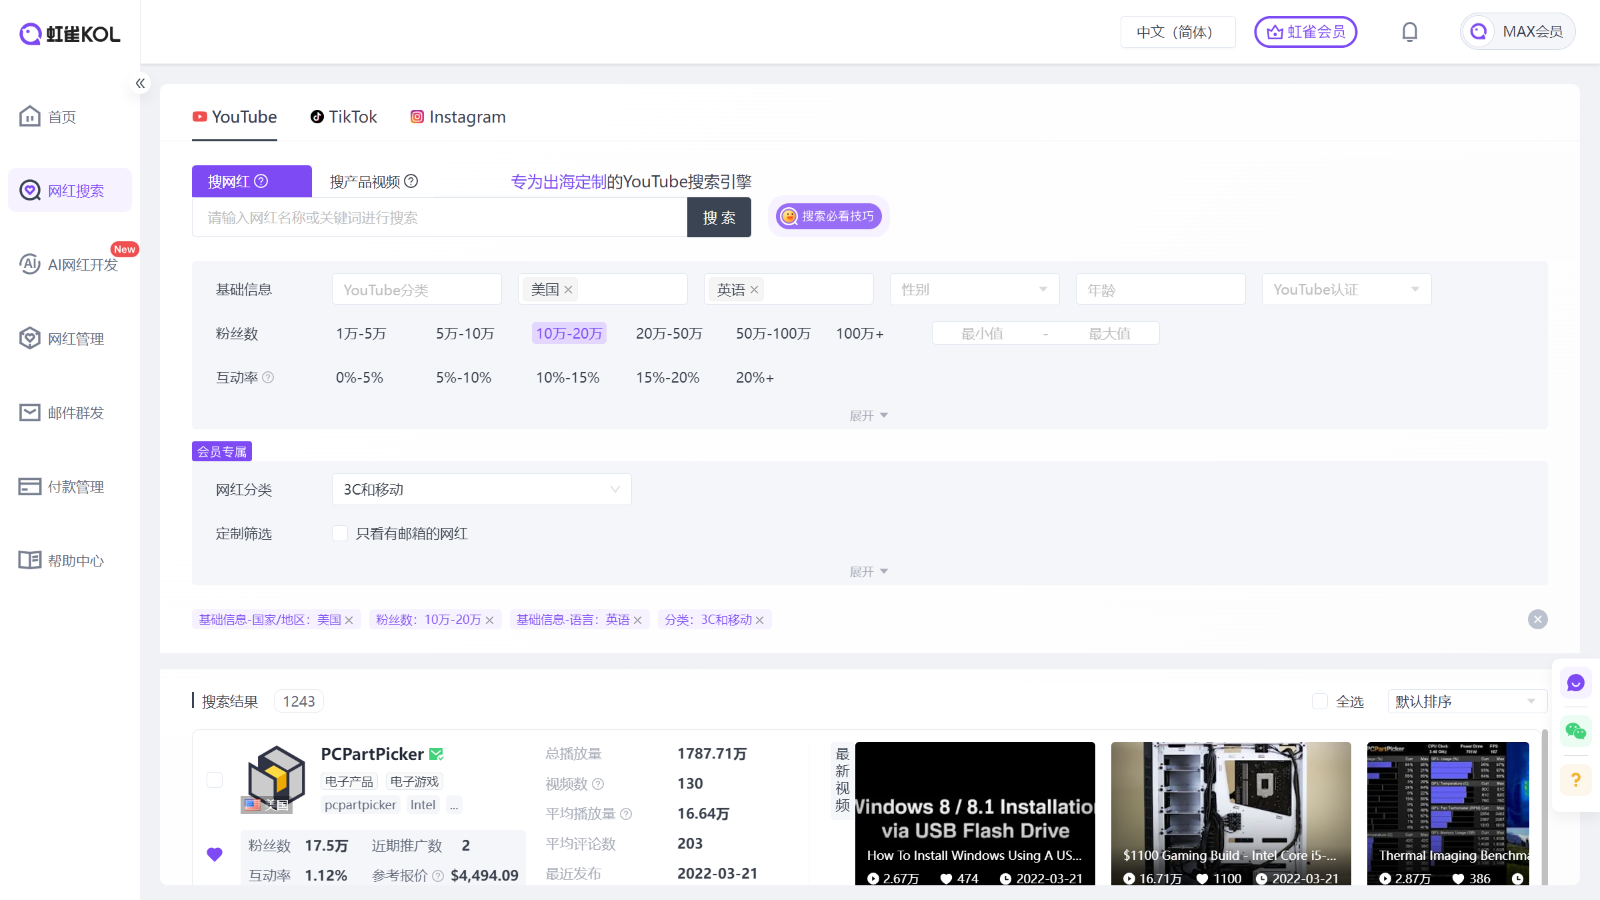Click help icon beside 互动率 label
1600x900 pixels.
point(268,377)
